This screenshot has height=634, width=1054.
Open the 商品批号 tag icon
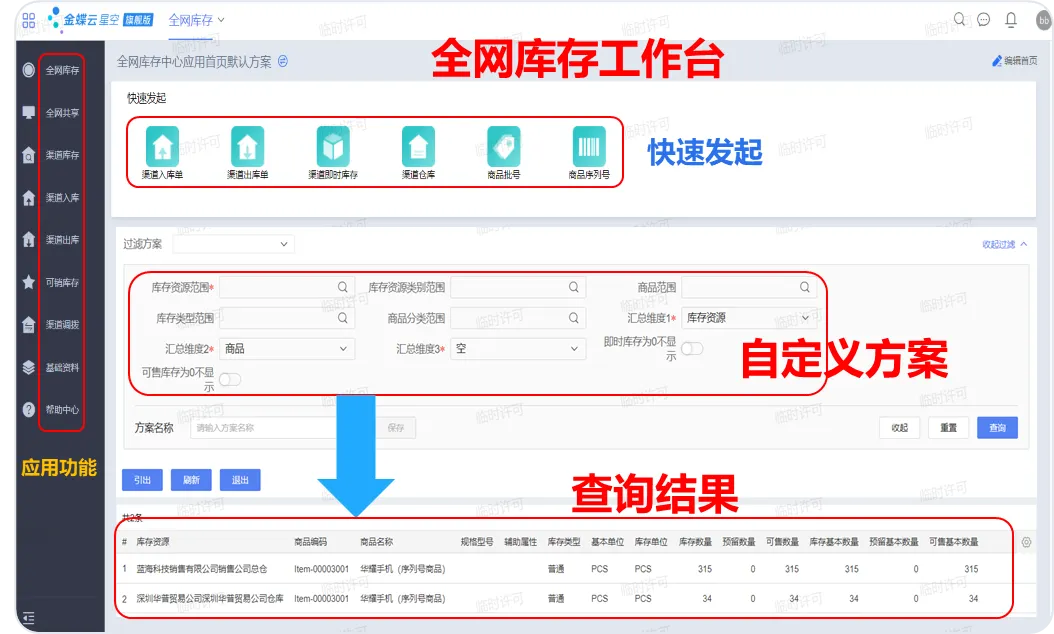coord(503,147)
